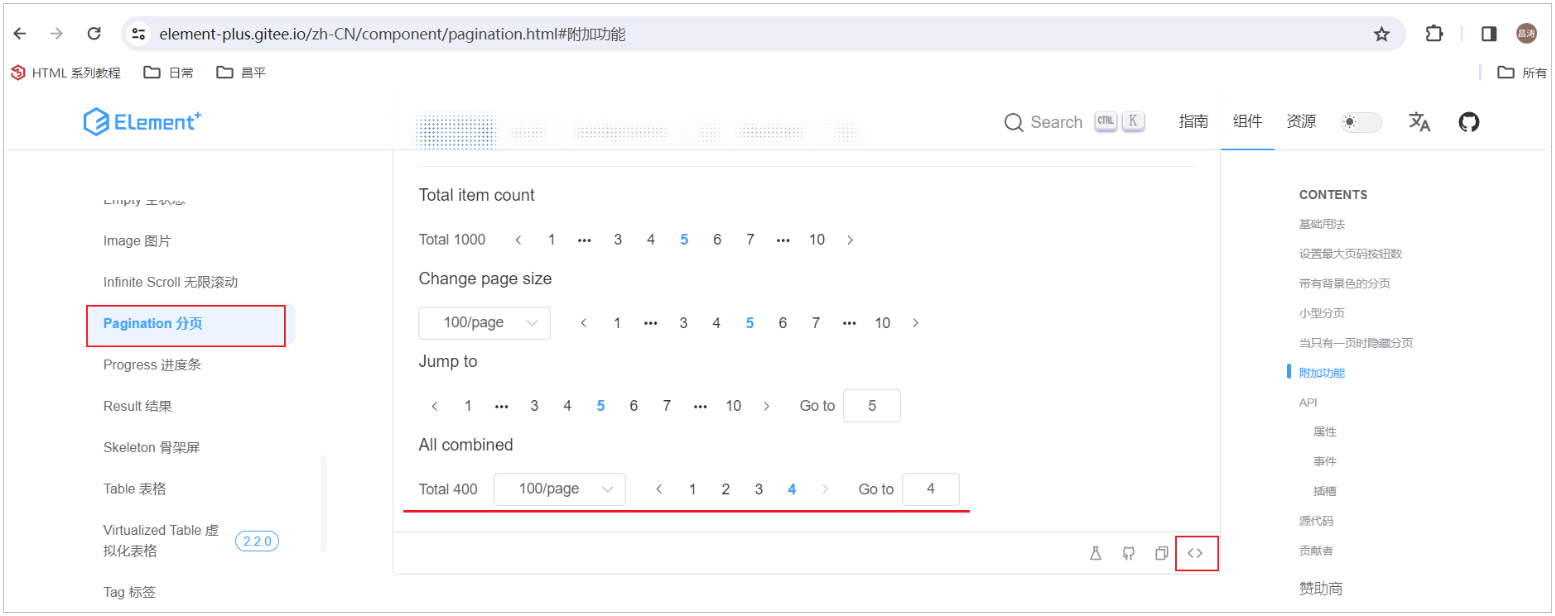Open the 100/page dropdown in All combined demo
The width and height of the screenshot is (1555, 616).
[560, 489]
